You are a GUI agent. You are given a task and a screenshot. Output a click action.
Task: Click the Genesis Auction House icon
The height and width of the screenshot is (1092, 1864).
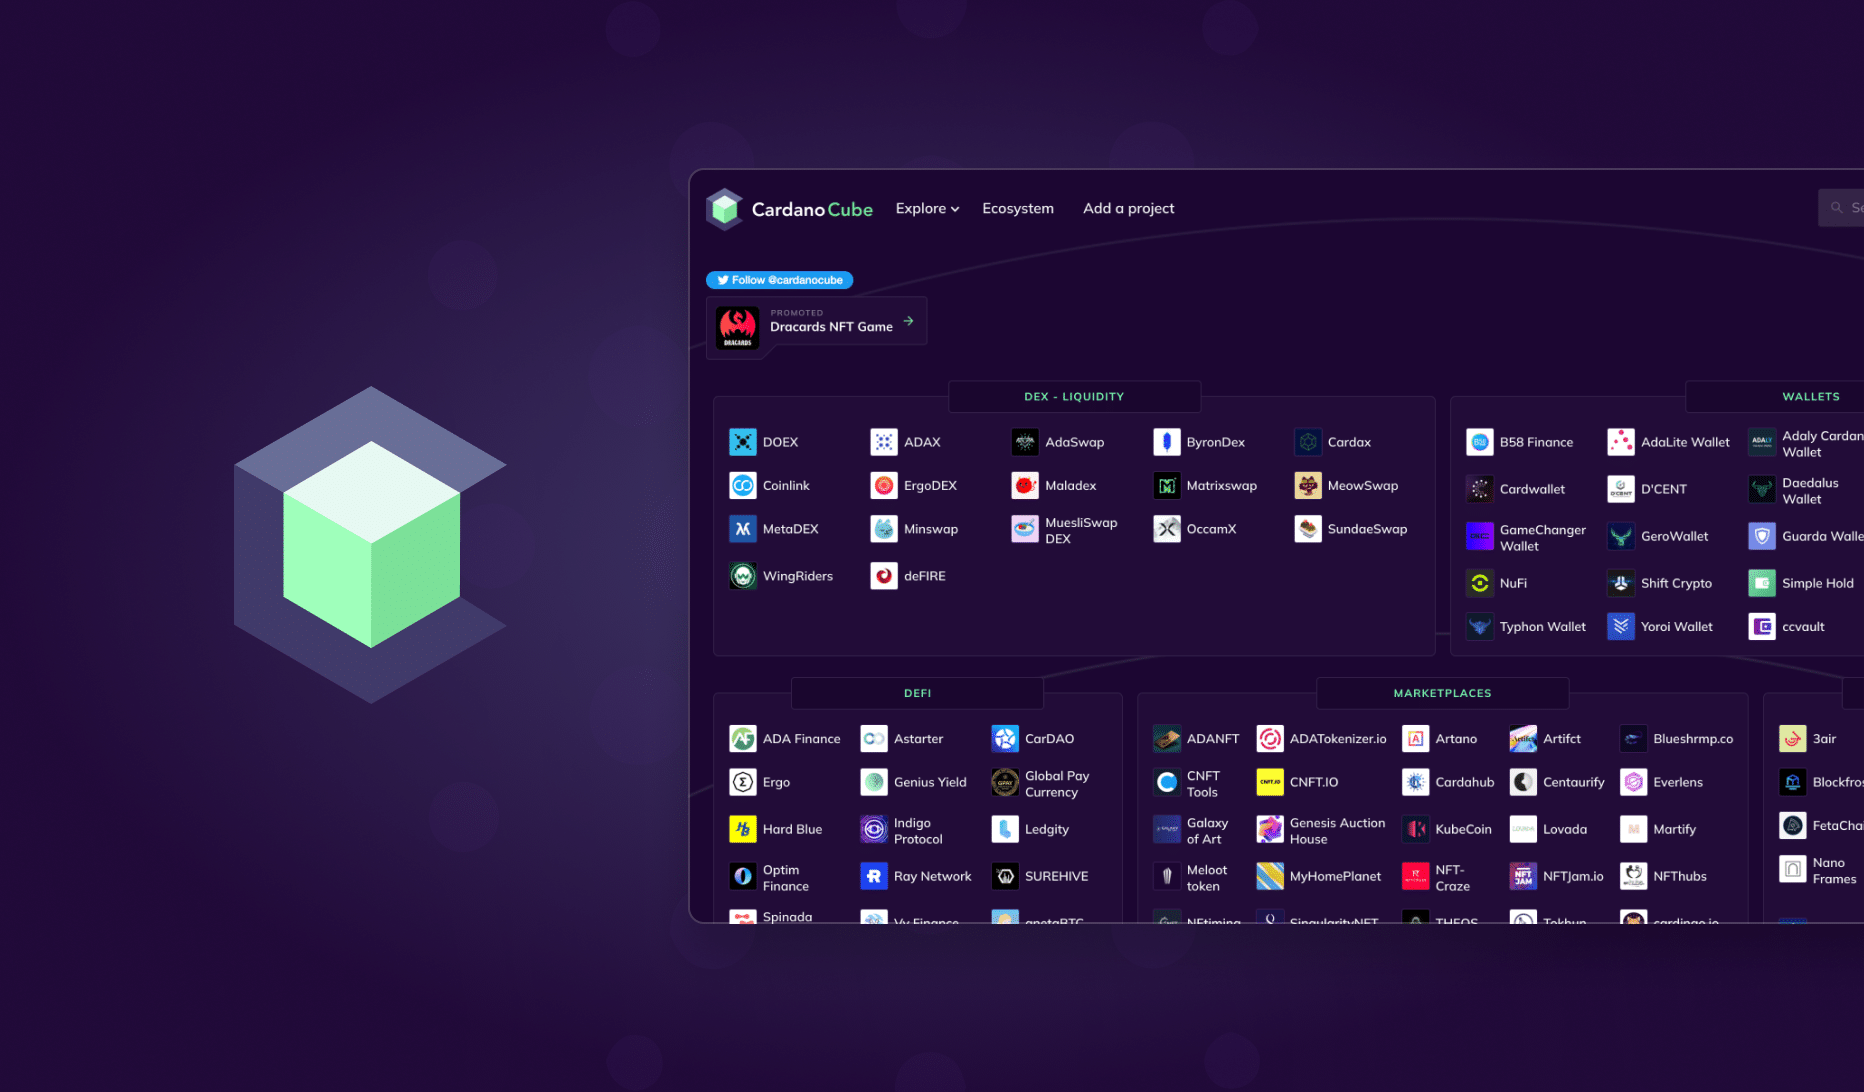click(1270, 829)
